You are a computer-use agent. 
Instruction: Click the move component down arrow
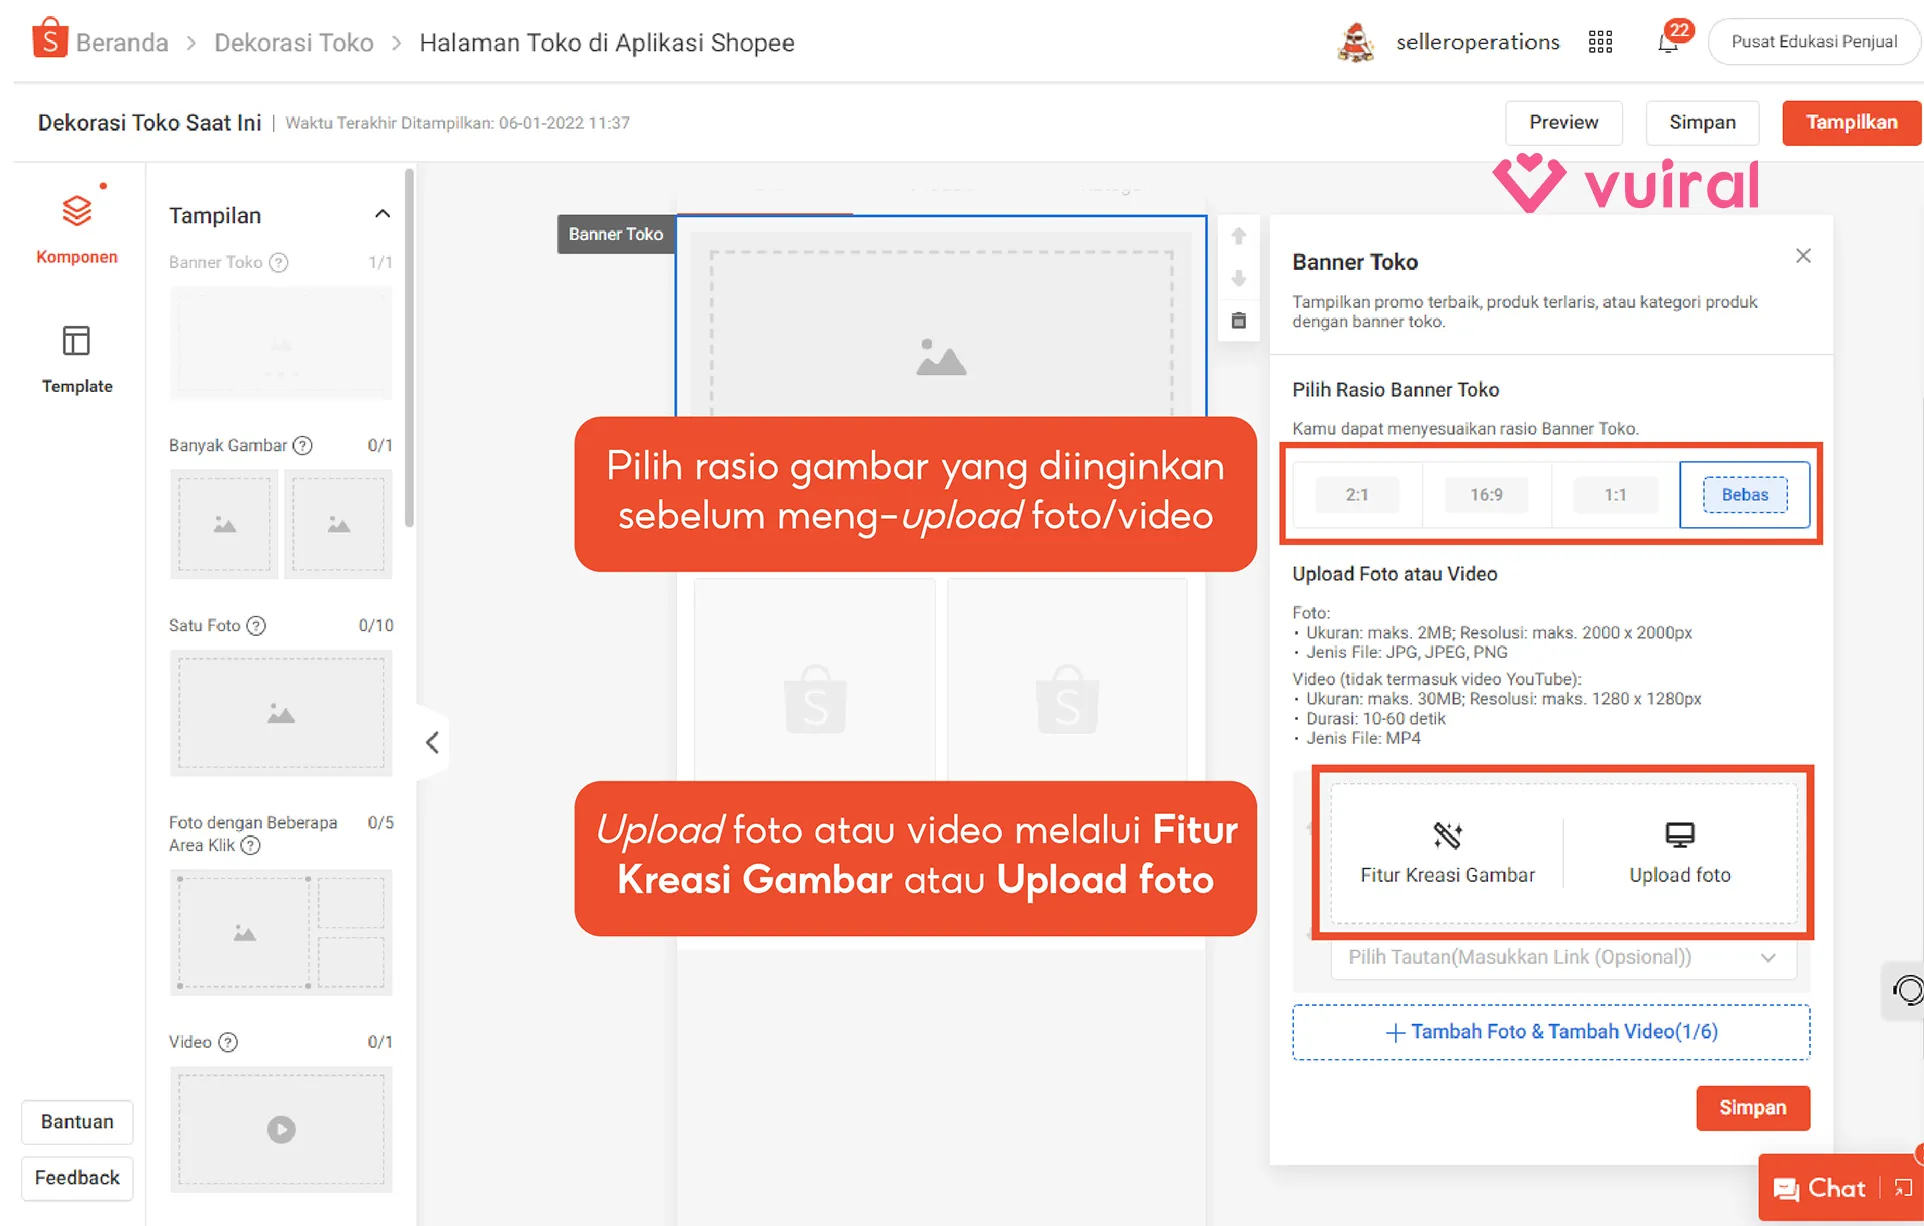click(1239, 278)
